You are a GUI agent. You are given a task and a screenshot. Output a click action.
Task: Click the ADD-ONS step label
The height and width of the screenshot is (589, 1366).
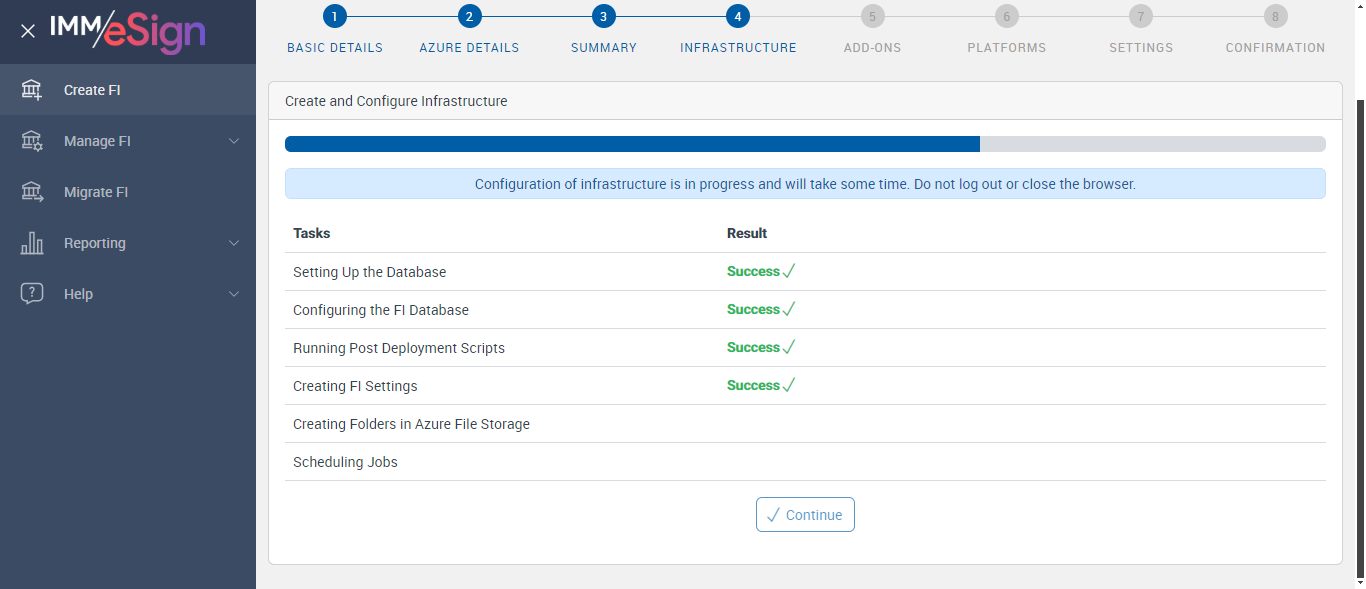click(x=872, y=48)
